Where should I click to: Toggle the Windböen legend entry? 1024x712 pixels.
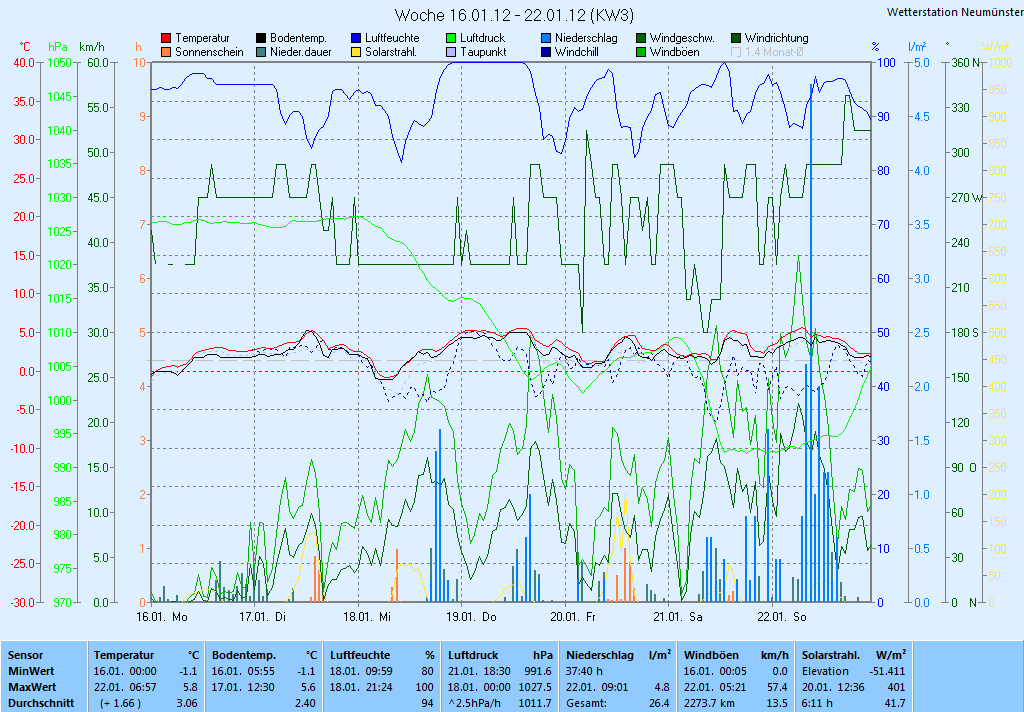(x=641, y=52)
